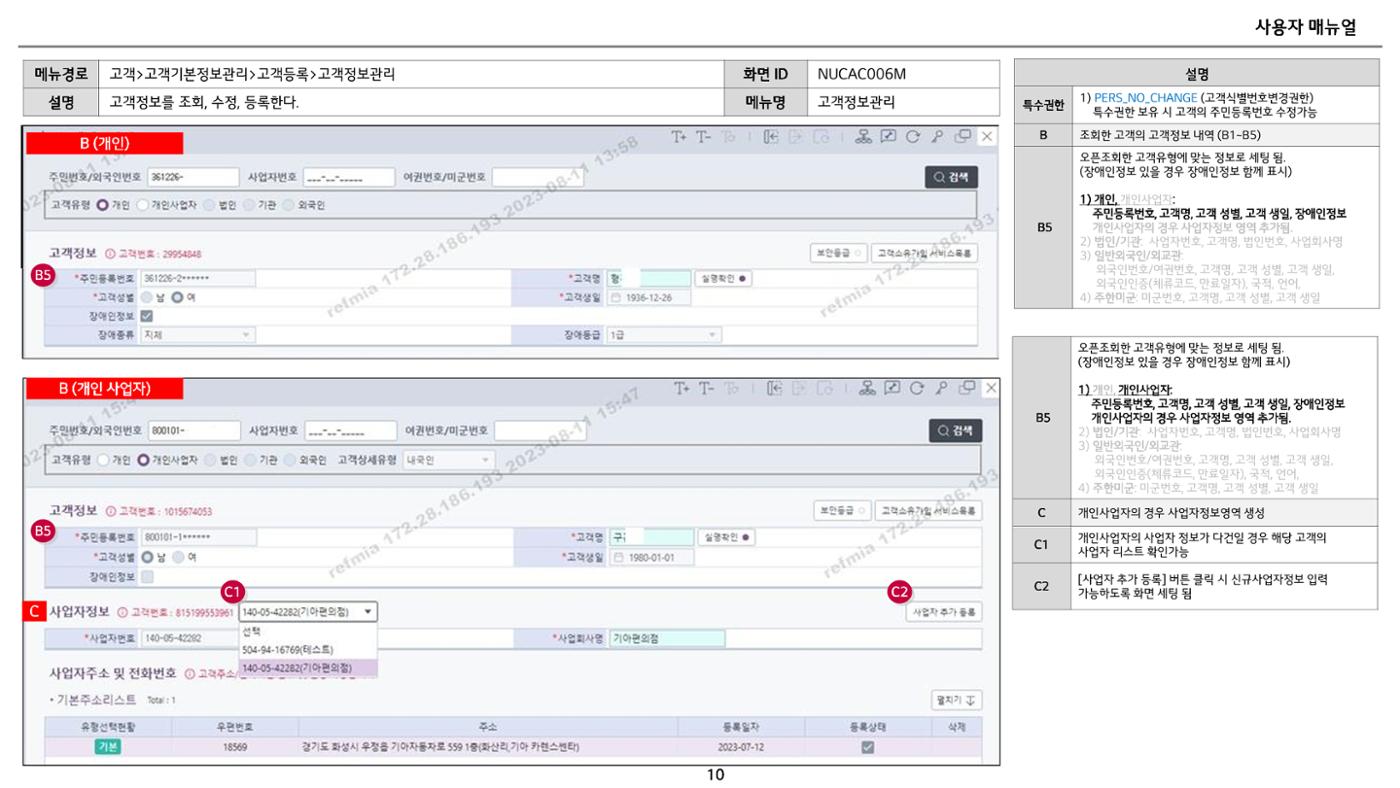Select 개인사업자 radio in screen with 361226-
Image resolution: width=1400 pixels, height=788 pixels.
(141, 204)
